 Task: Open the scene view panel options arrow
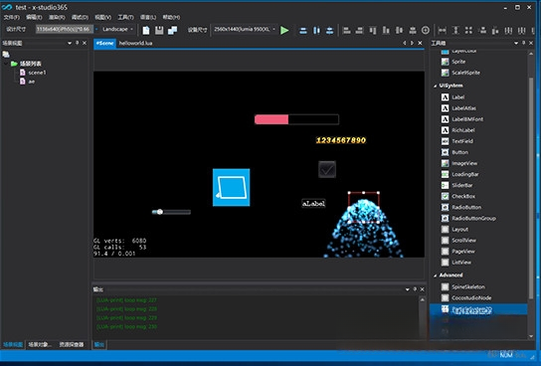coord(69,43)
